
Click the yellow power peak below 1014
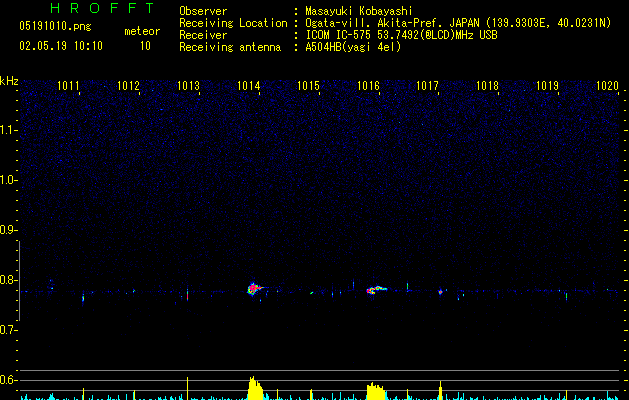click(x=255, y=388)
